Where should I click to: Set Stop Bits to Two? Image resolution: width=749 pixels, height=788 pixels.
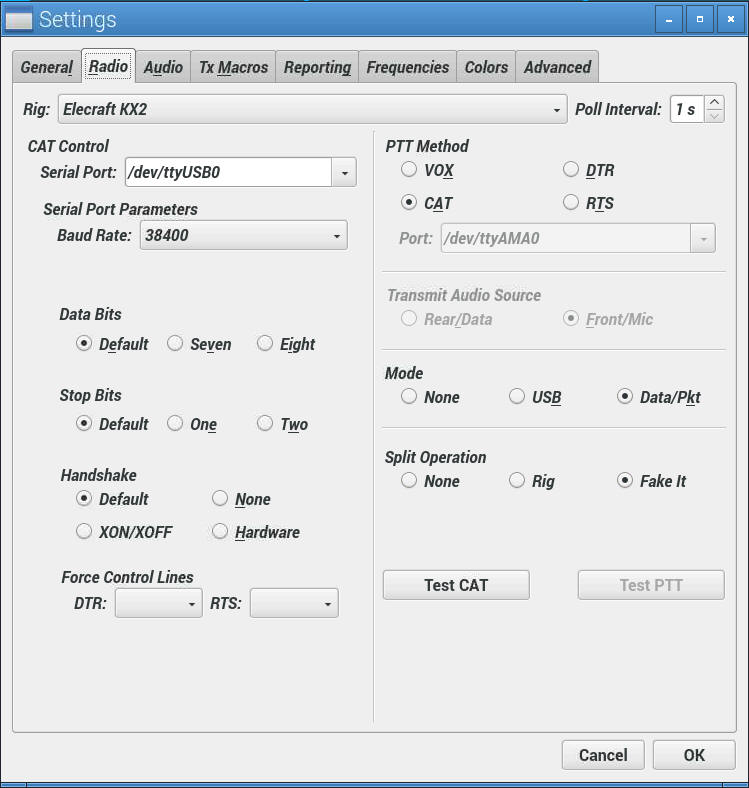click(265, 424)
